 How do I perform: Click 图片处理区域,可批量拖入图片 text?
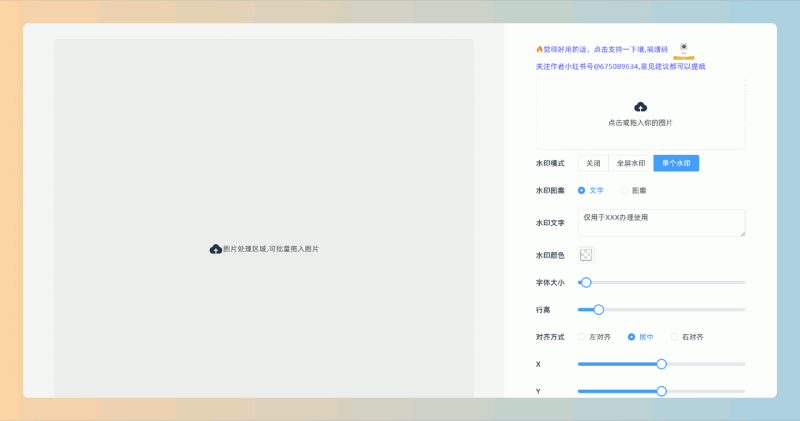(271, 249)
